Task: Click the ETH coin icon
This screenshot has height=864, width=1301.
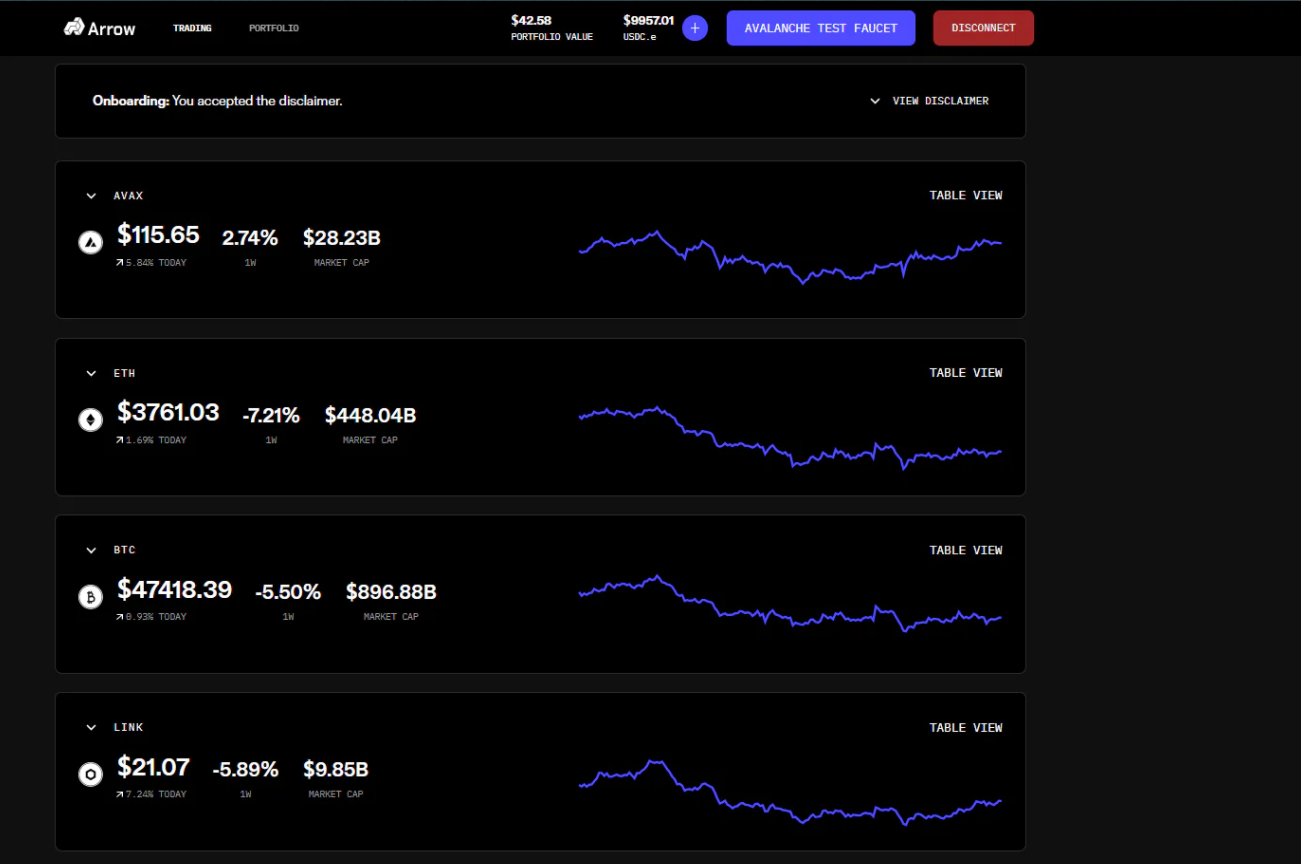Action: [91, 419]
